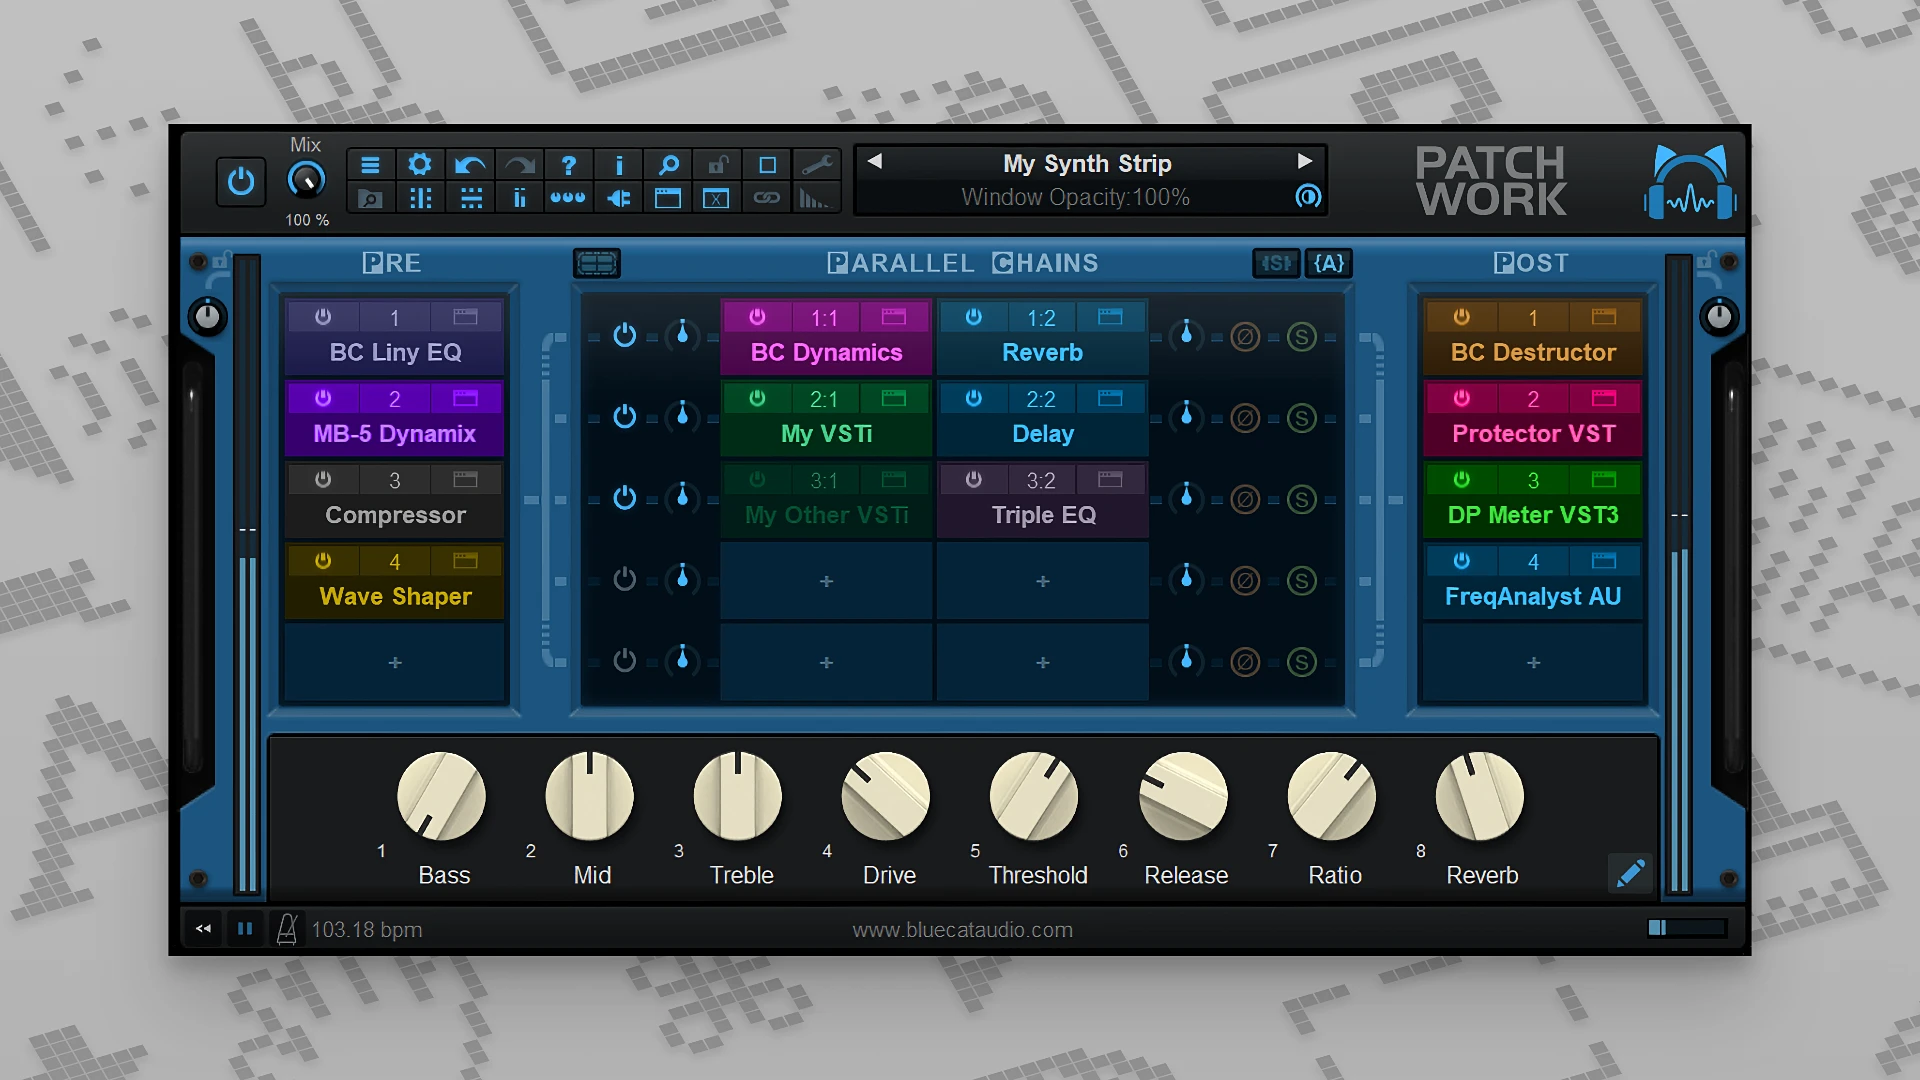Toggle power for BC Dynamics in slot 1:1

click(x=757, y=317)
